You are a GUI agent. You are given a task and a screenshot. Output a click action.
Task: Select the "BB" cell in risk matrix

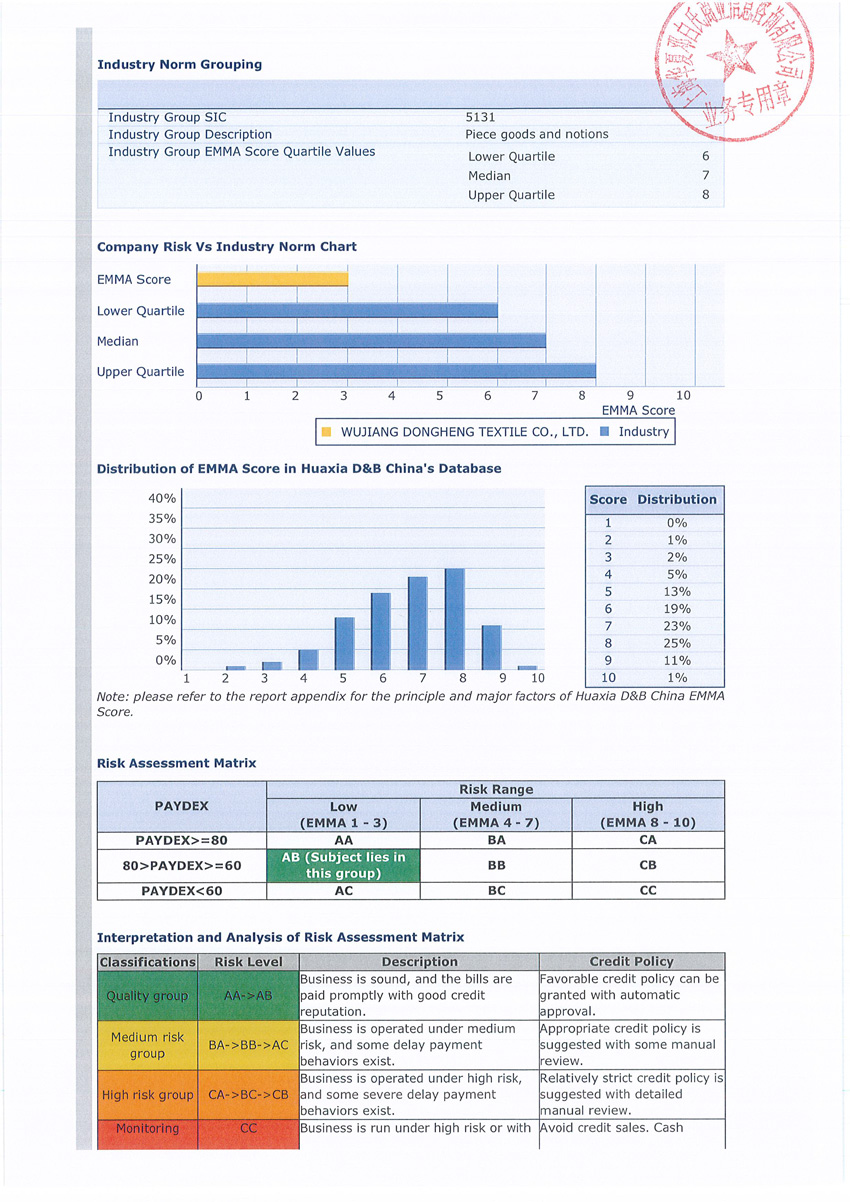click(496, 866)
